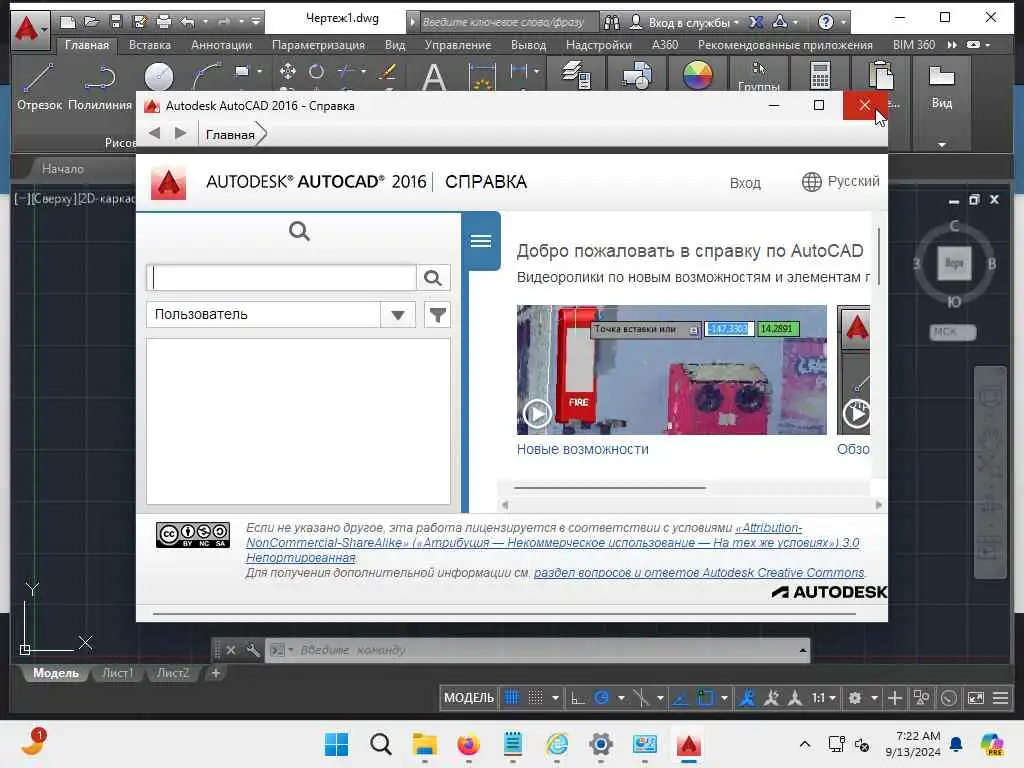The height and width of the screenshot is (768, 1024).
Task: Click the hamburger menu icon in help panel
Action: pyautogui.click(x=481, y=241)
